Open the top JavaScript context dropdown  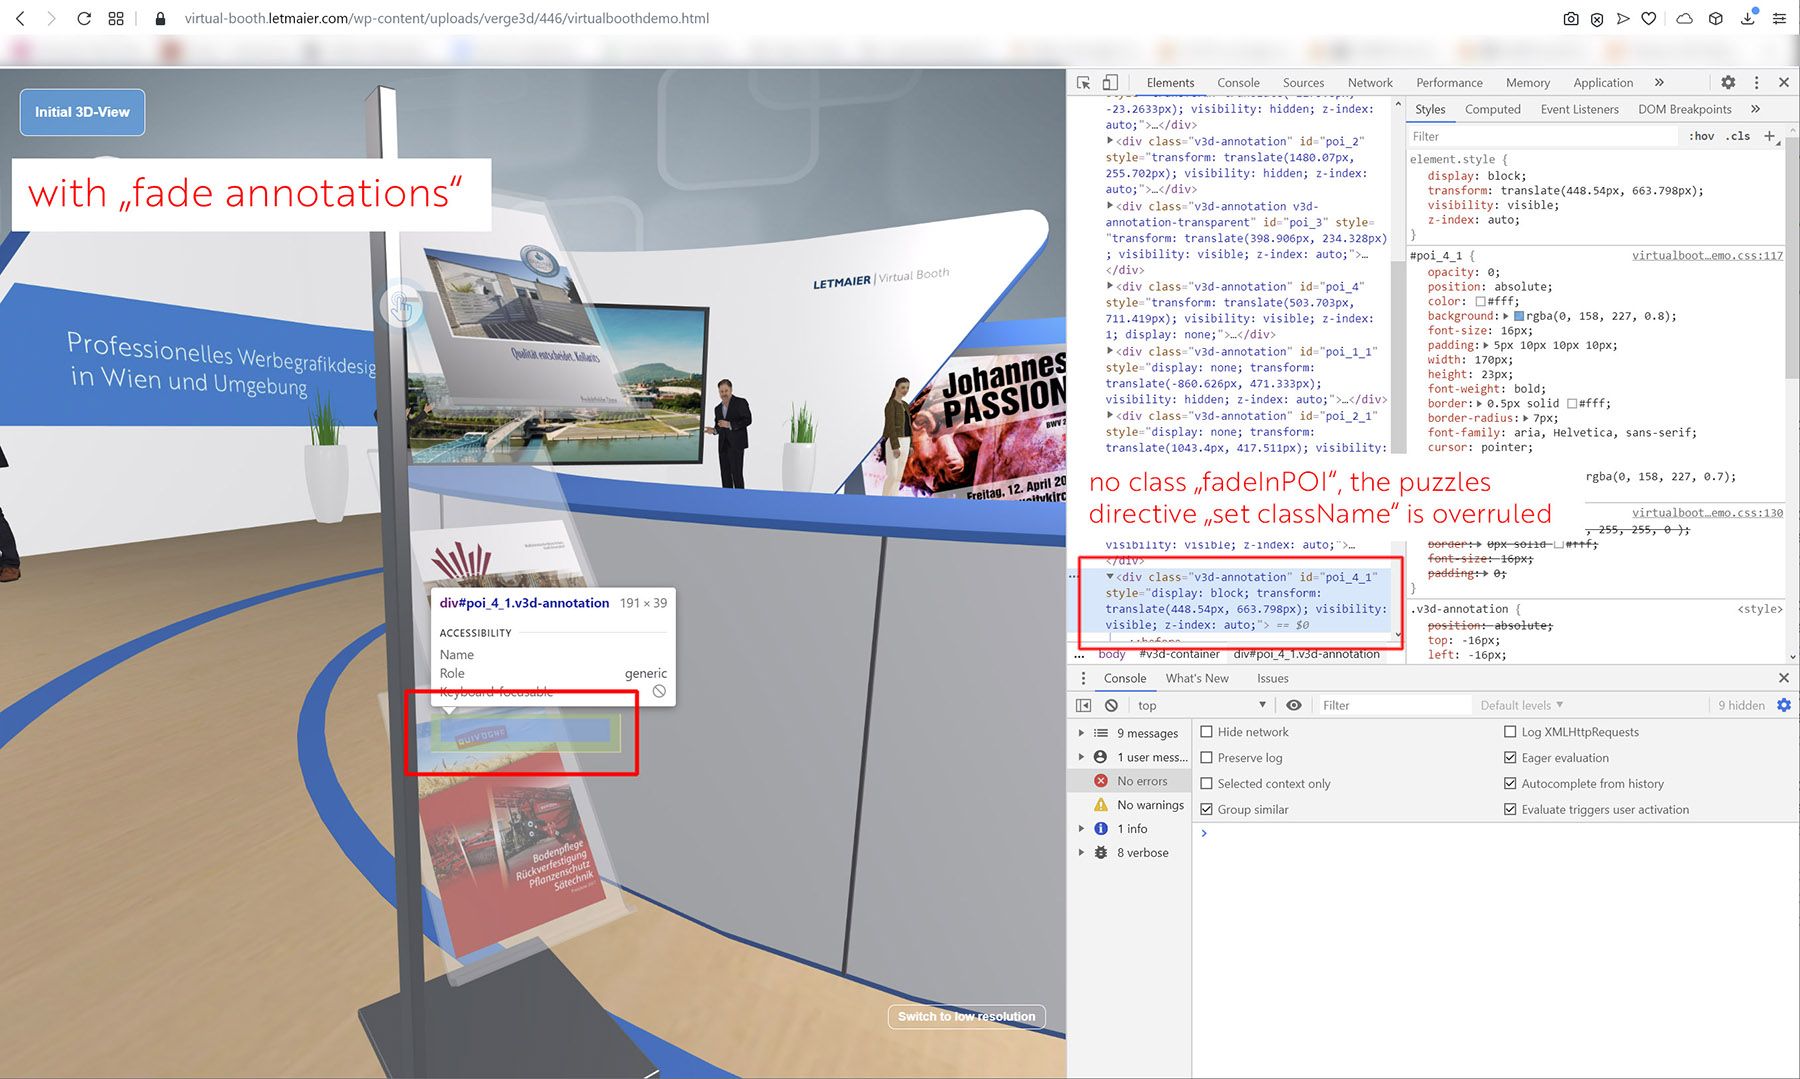(1201, 705)
